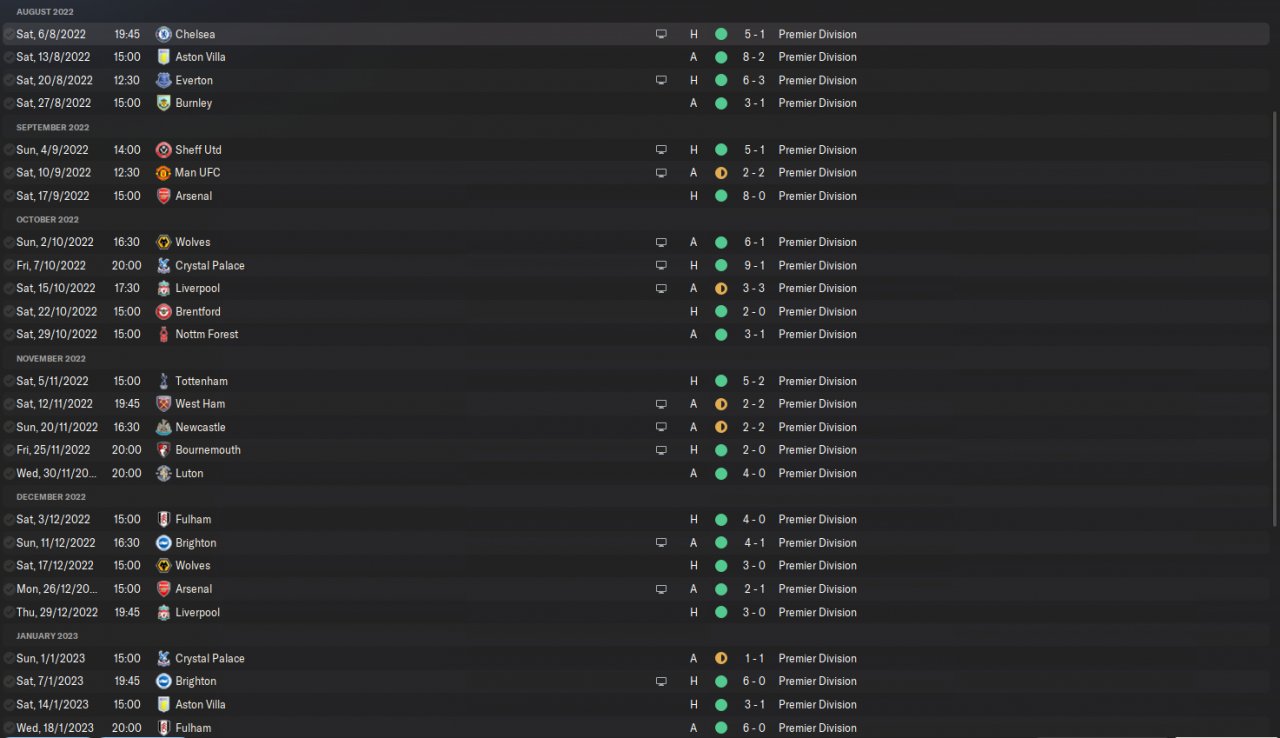The height and width of the screenshot is (738, 1280).
Task: Open the Chelsea team name link
Action: [x=195, y=34]
